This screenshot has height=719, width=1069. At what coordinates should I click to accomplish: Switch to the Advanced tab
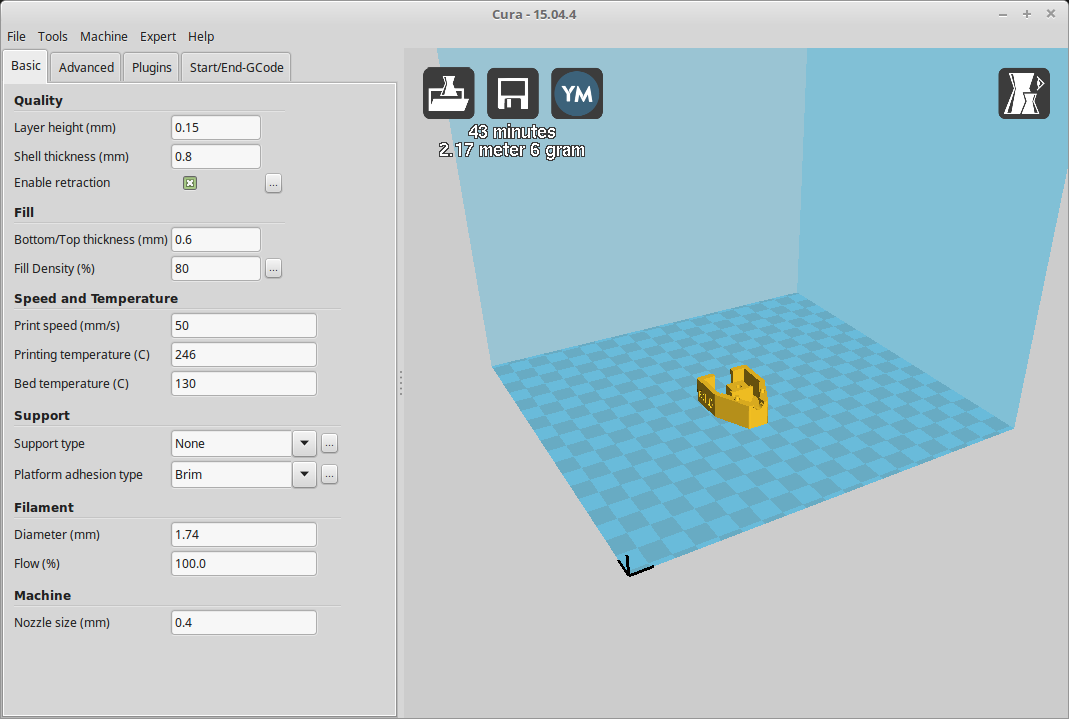tap(86, 67)
